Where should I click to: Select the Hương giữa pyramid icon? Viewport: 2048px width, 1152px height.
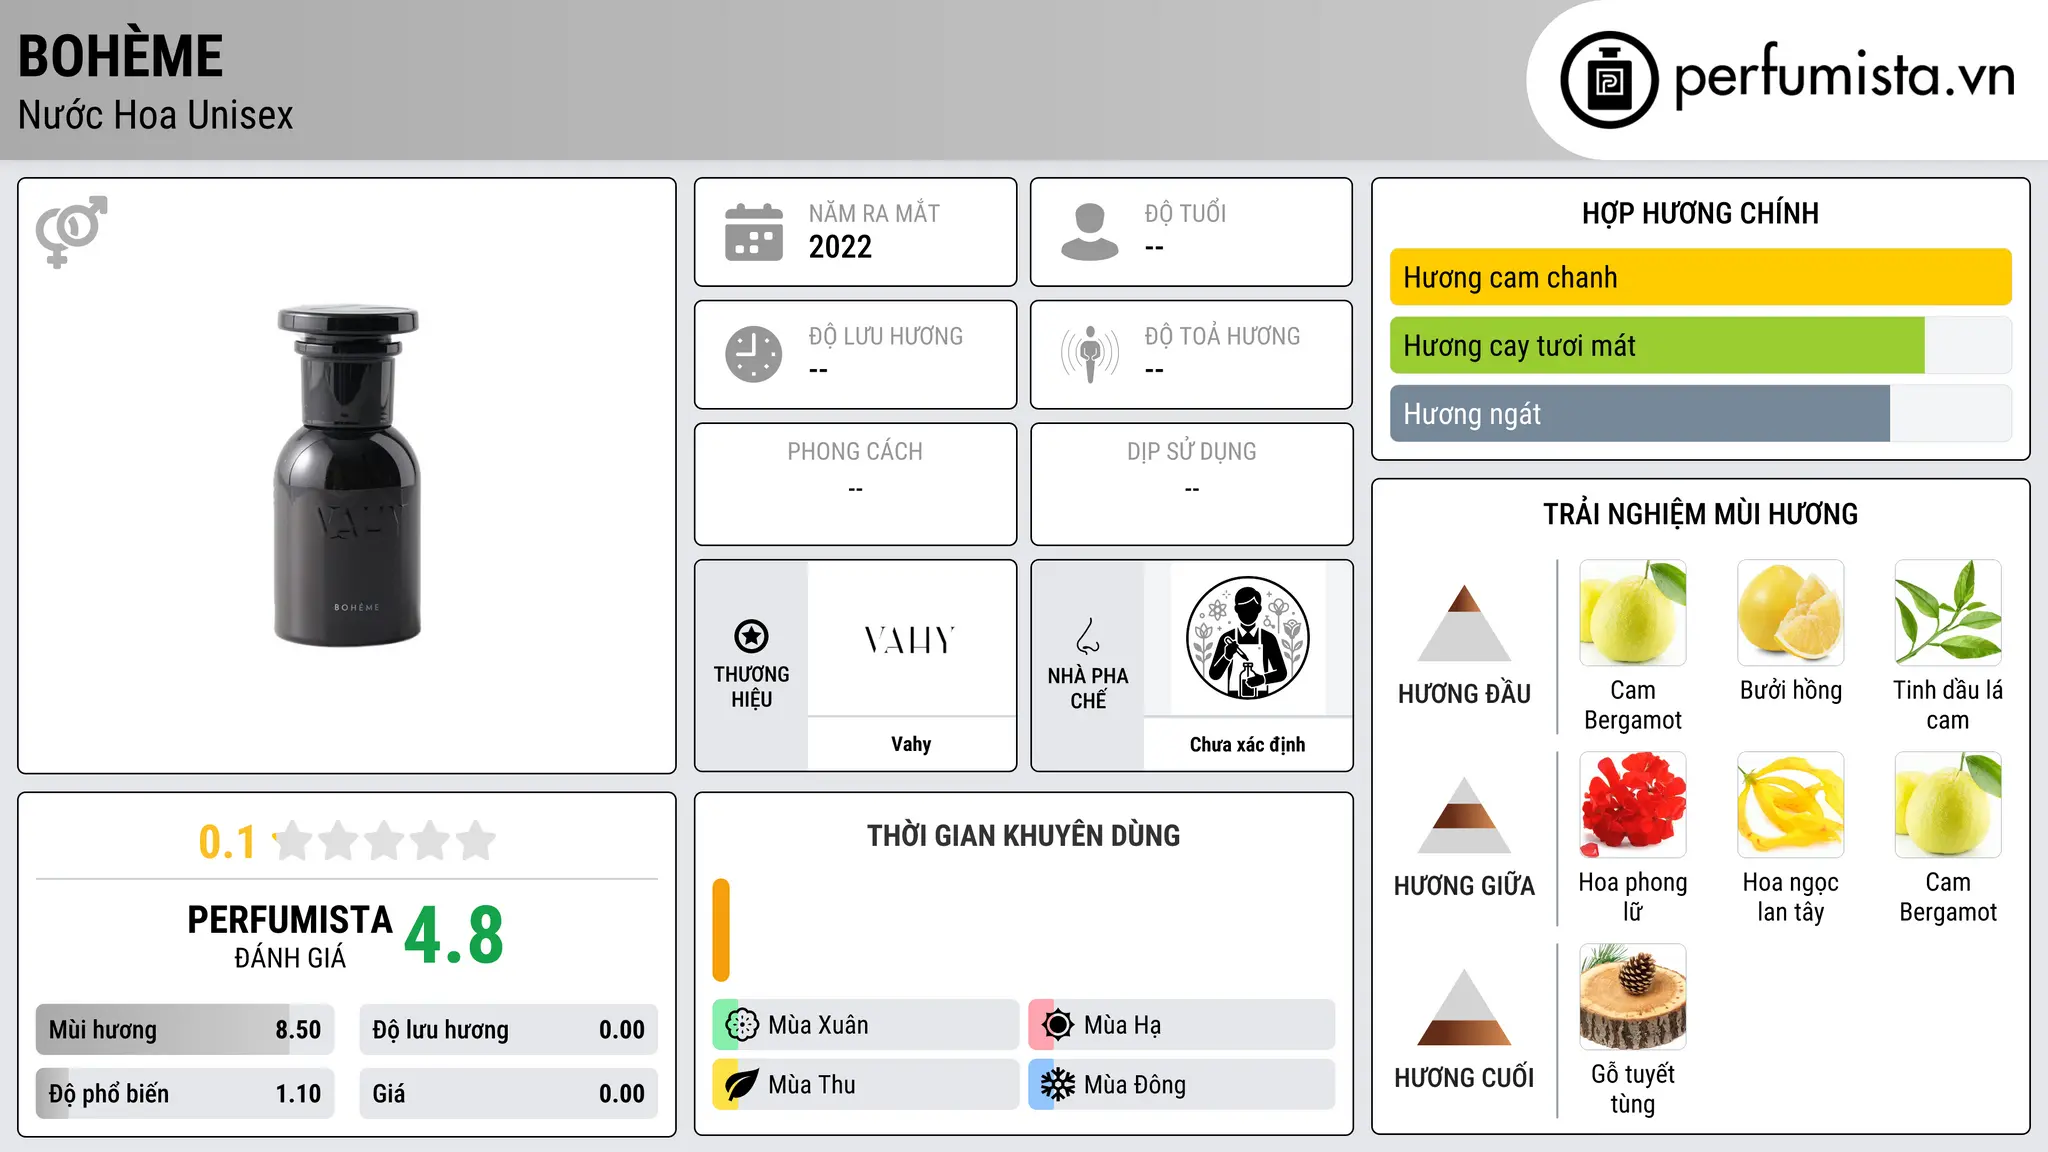click(1464, 815)
